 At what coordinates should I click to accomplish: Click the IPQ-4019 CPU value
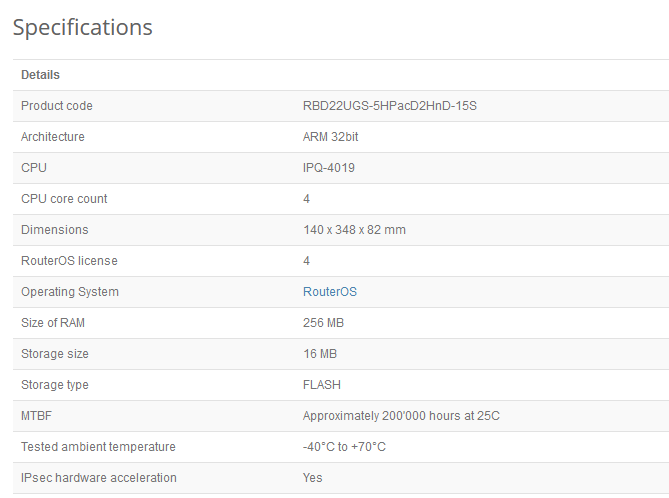tap(328, 168)
